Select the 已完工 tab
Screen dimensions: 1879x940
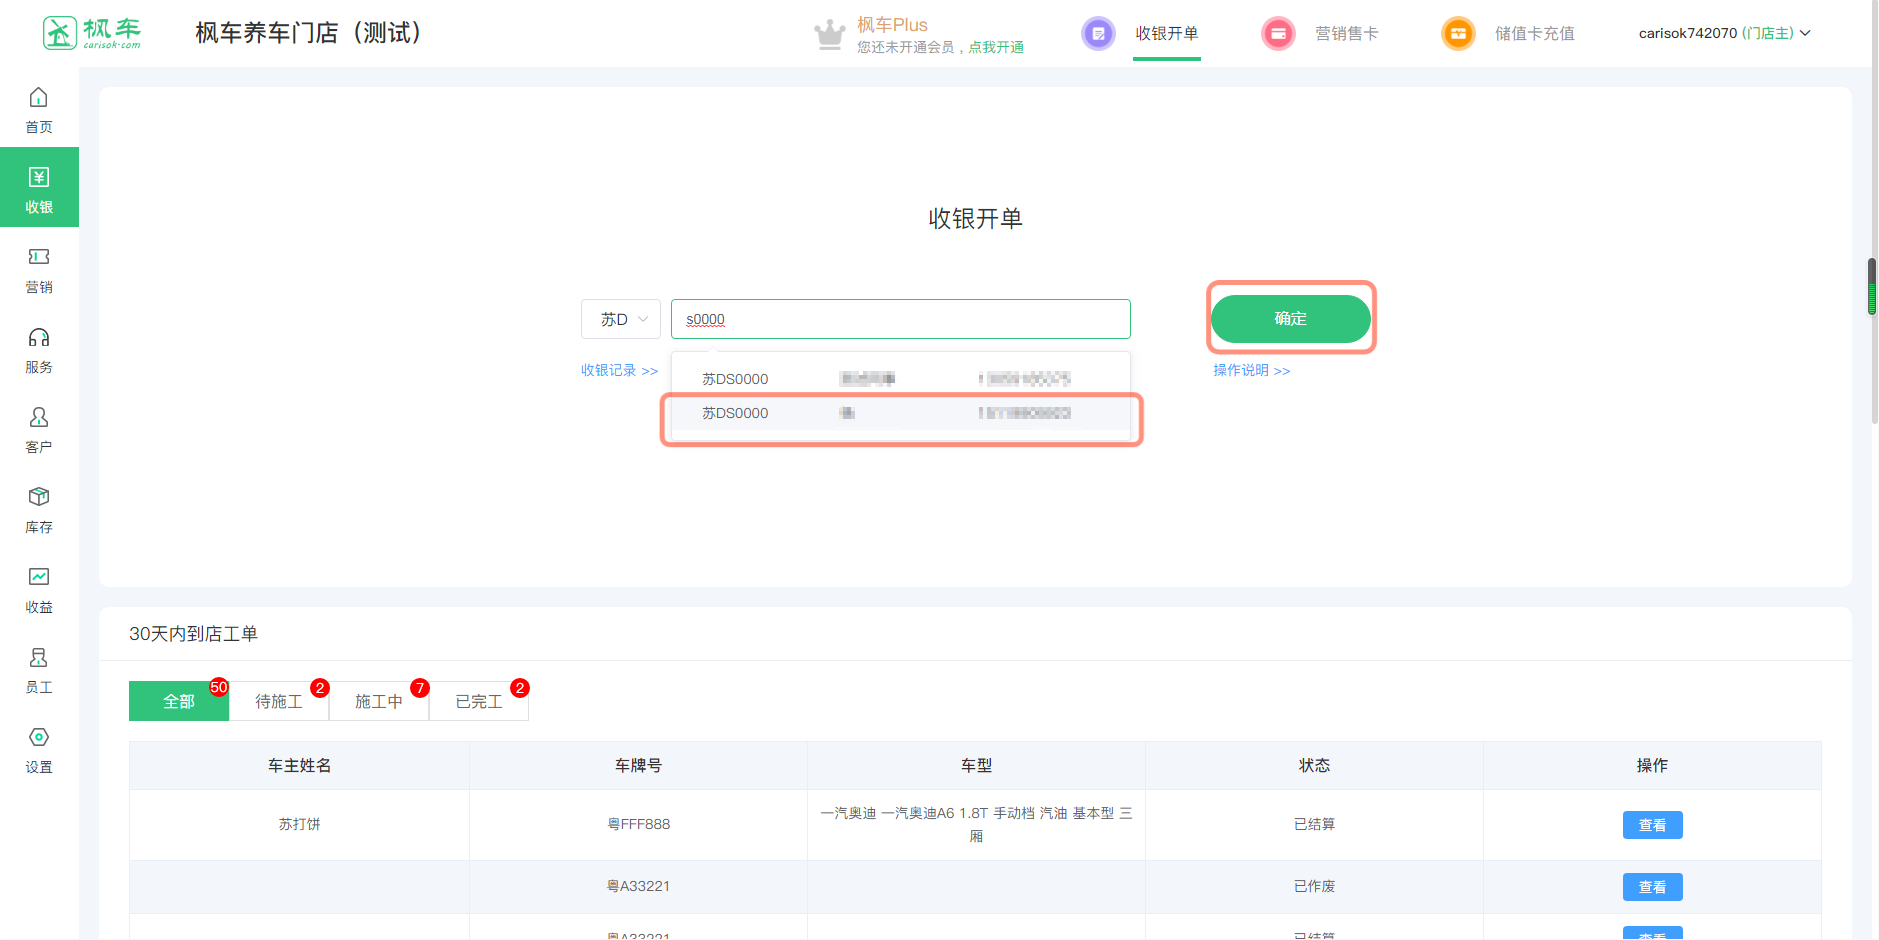point(479,701)
